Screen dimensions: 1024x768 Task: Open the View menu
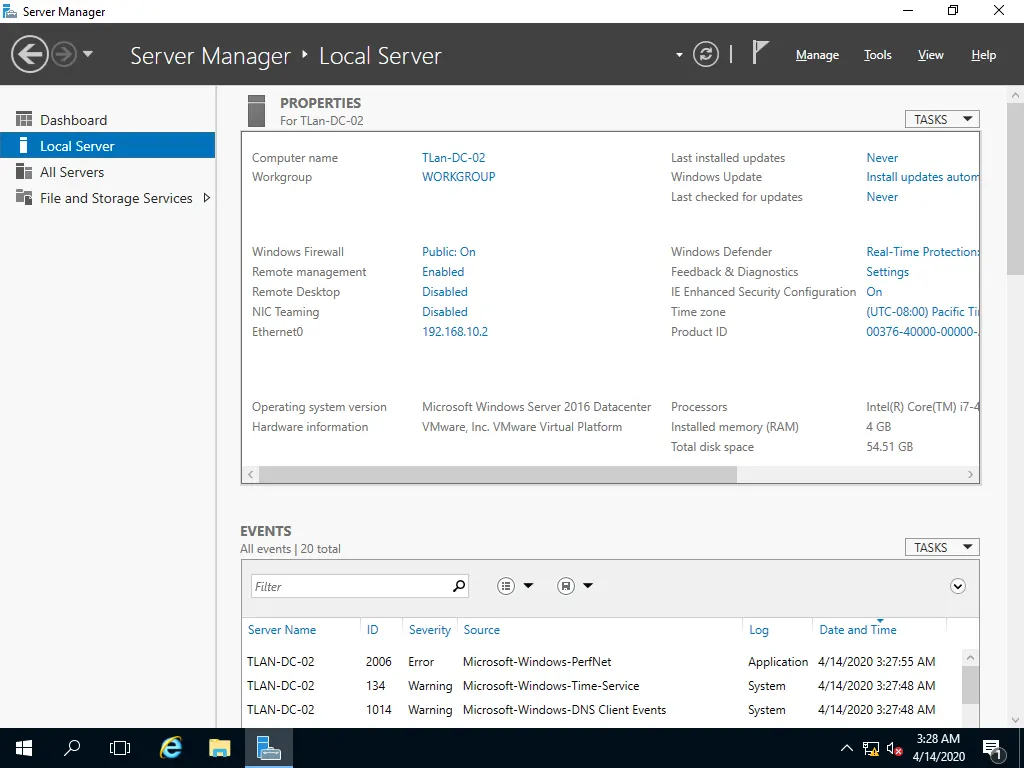(930, 55)
